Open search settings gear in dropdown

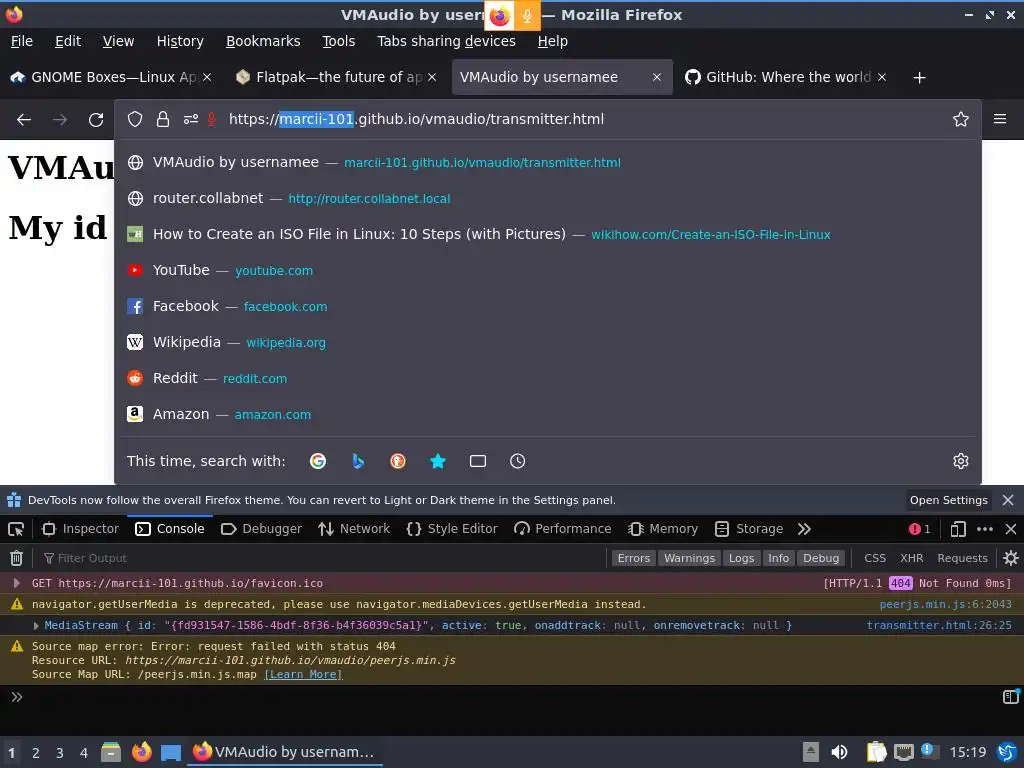[x=961, y=461]
